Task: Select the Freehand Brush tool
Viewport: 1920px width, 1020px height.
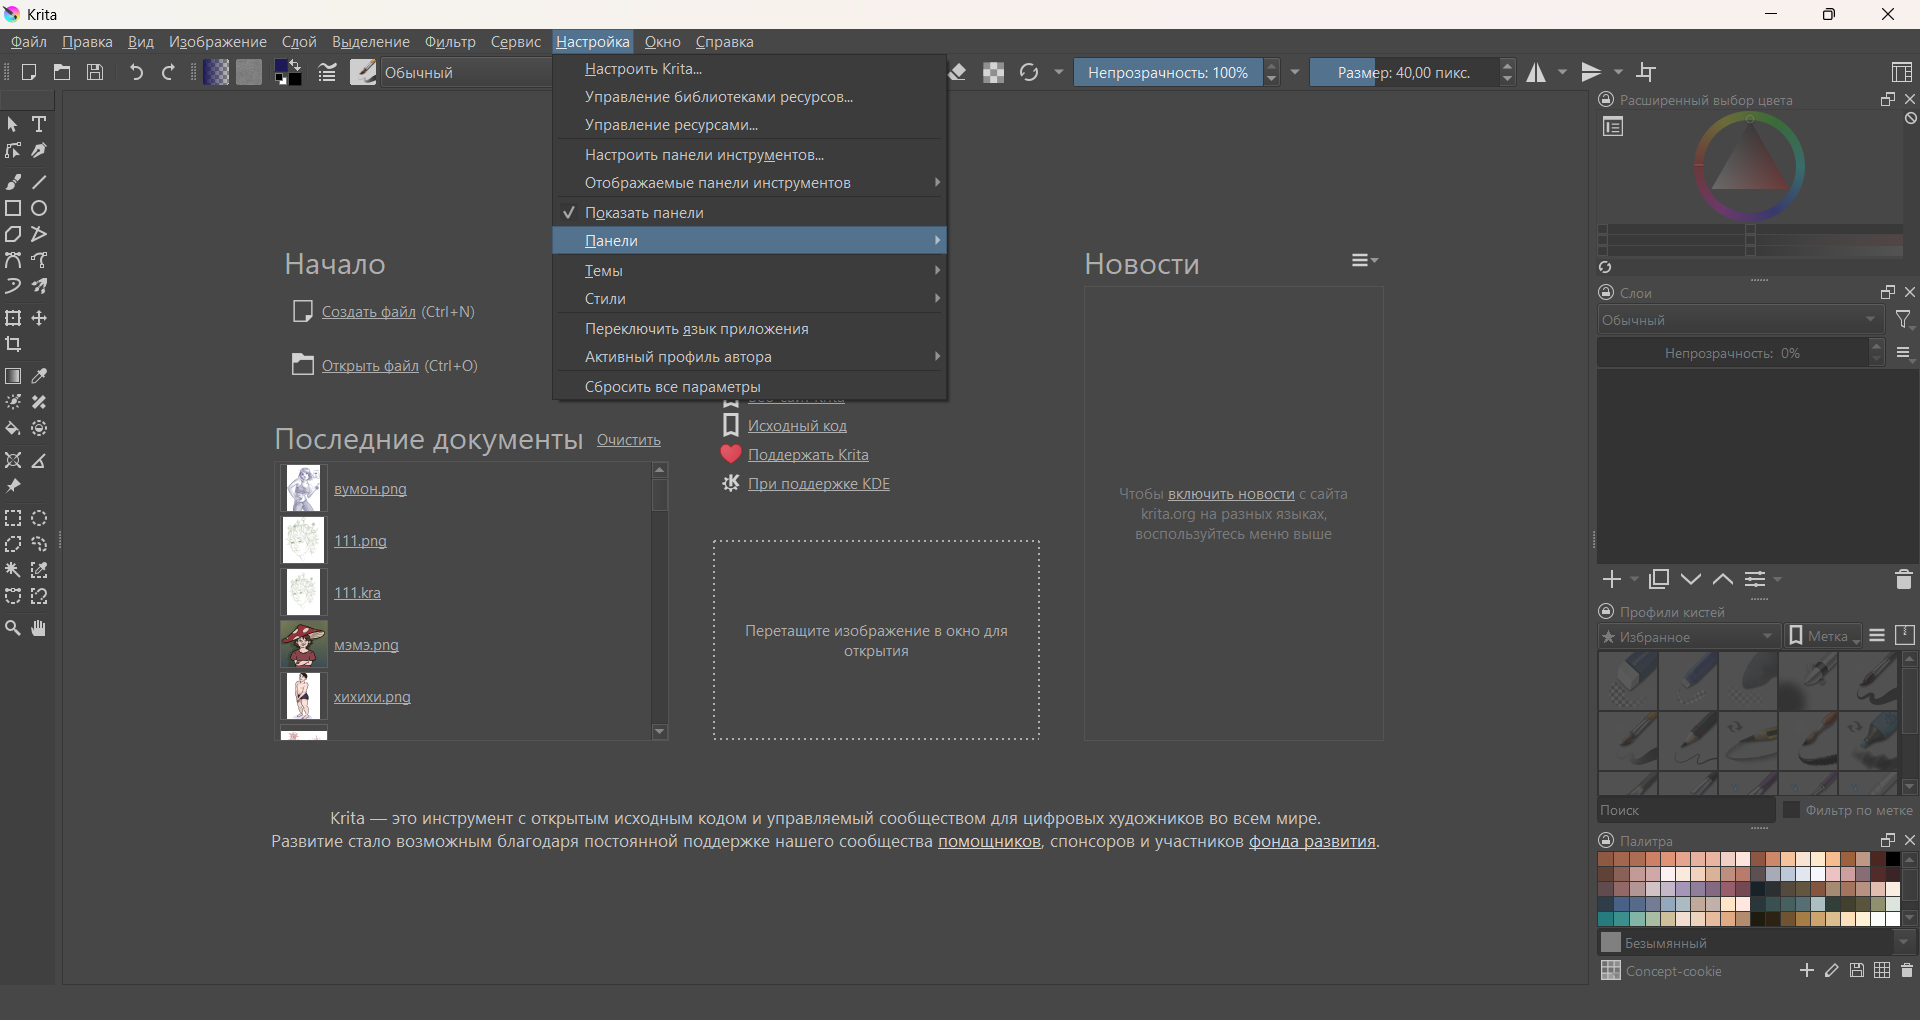Action: (13, 182)
